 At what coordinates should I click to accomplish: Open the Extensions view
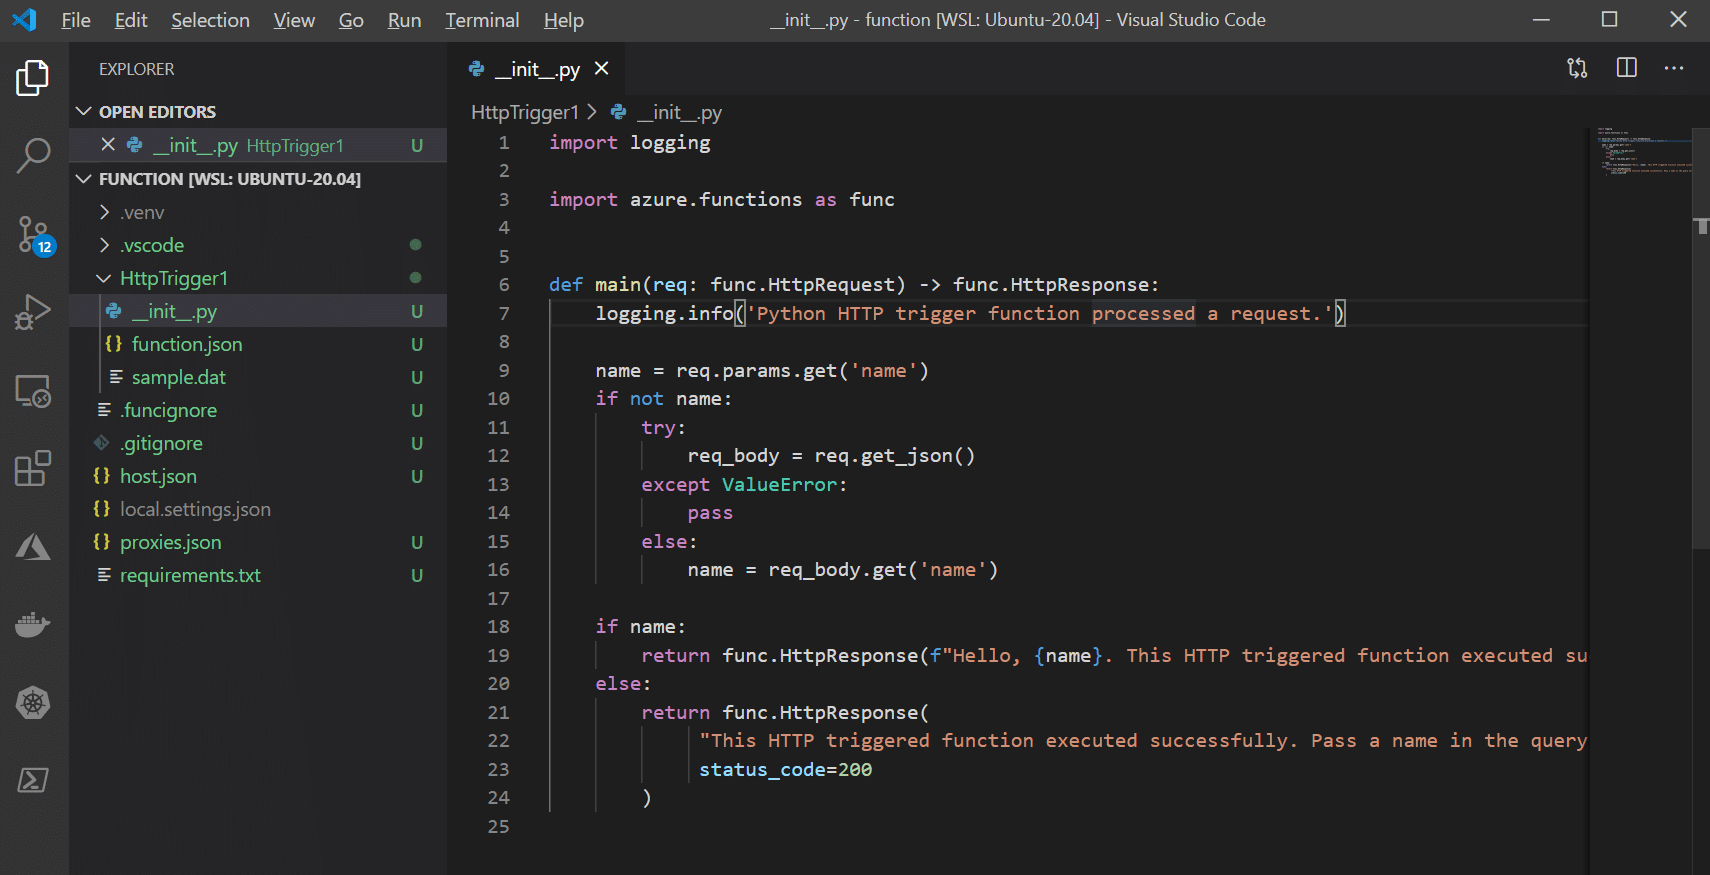[x=33, y=468]
